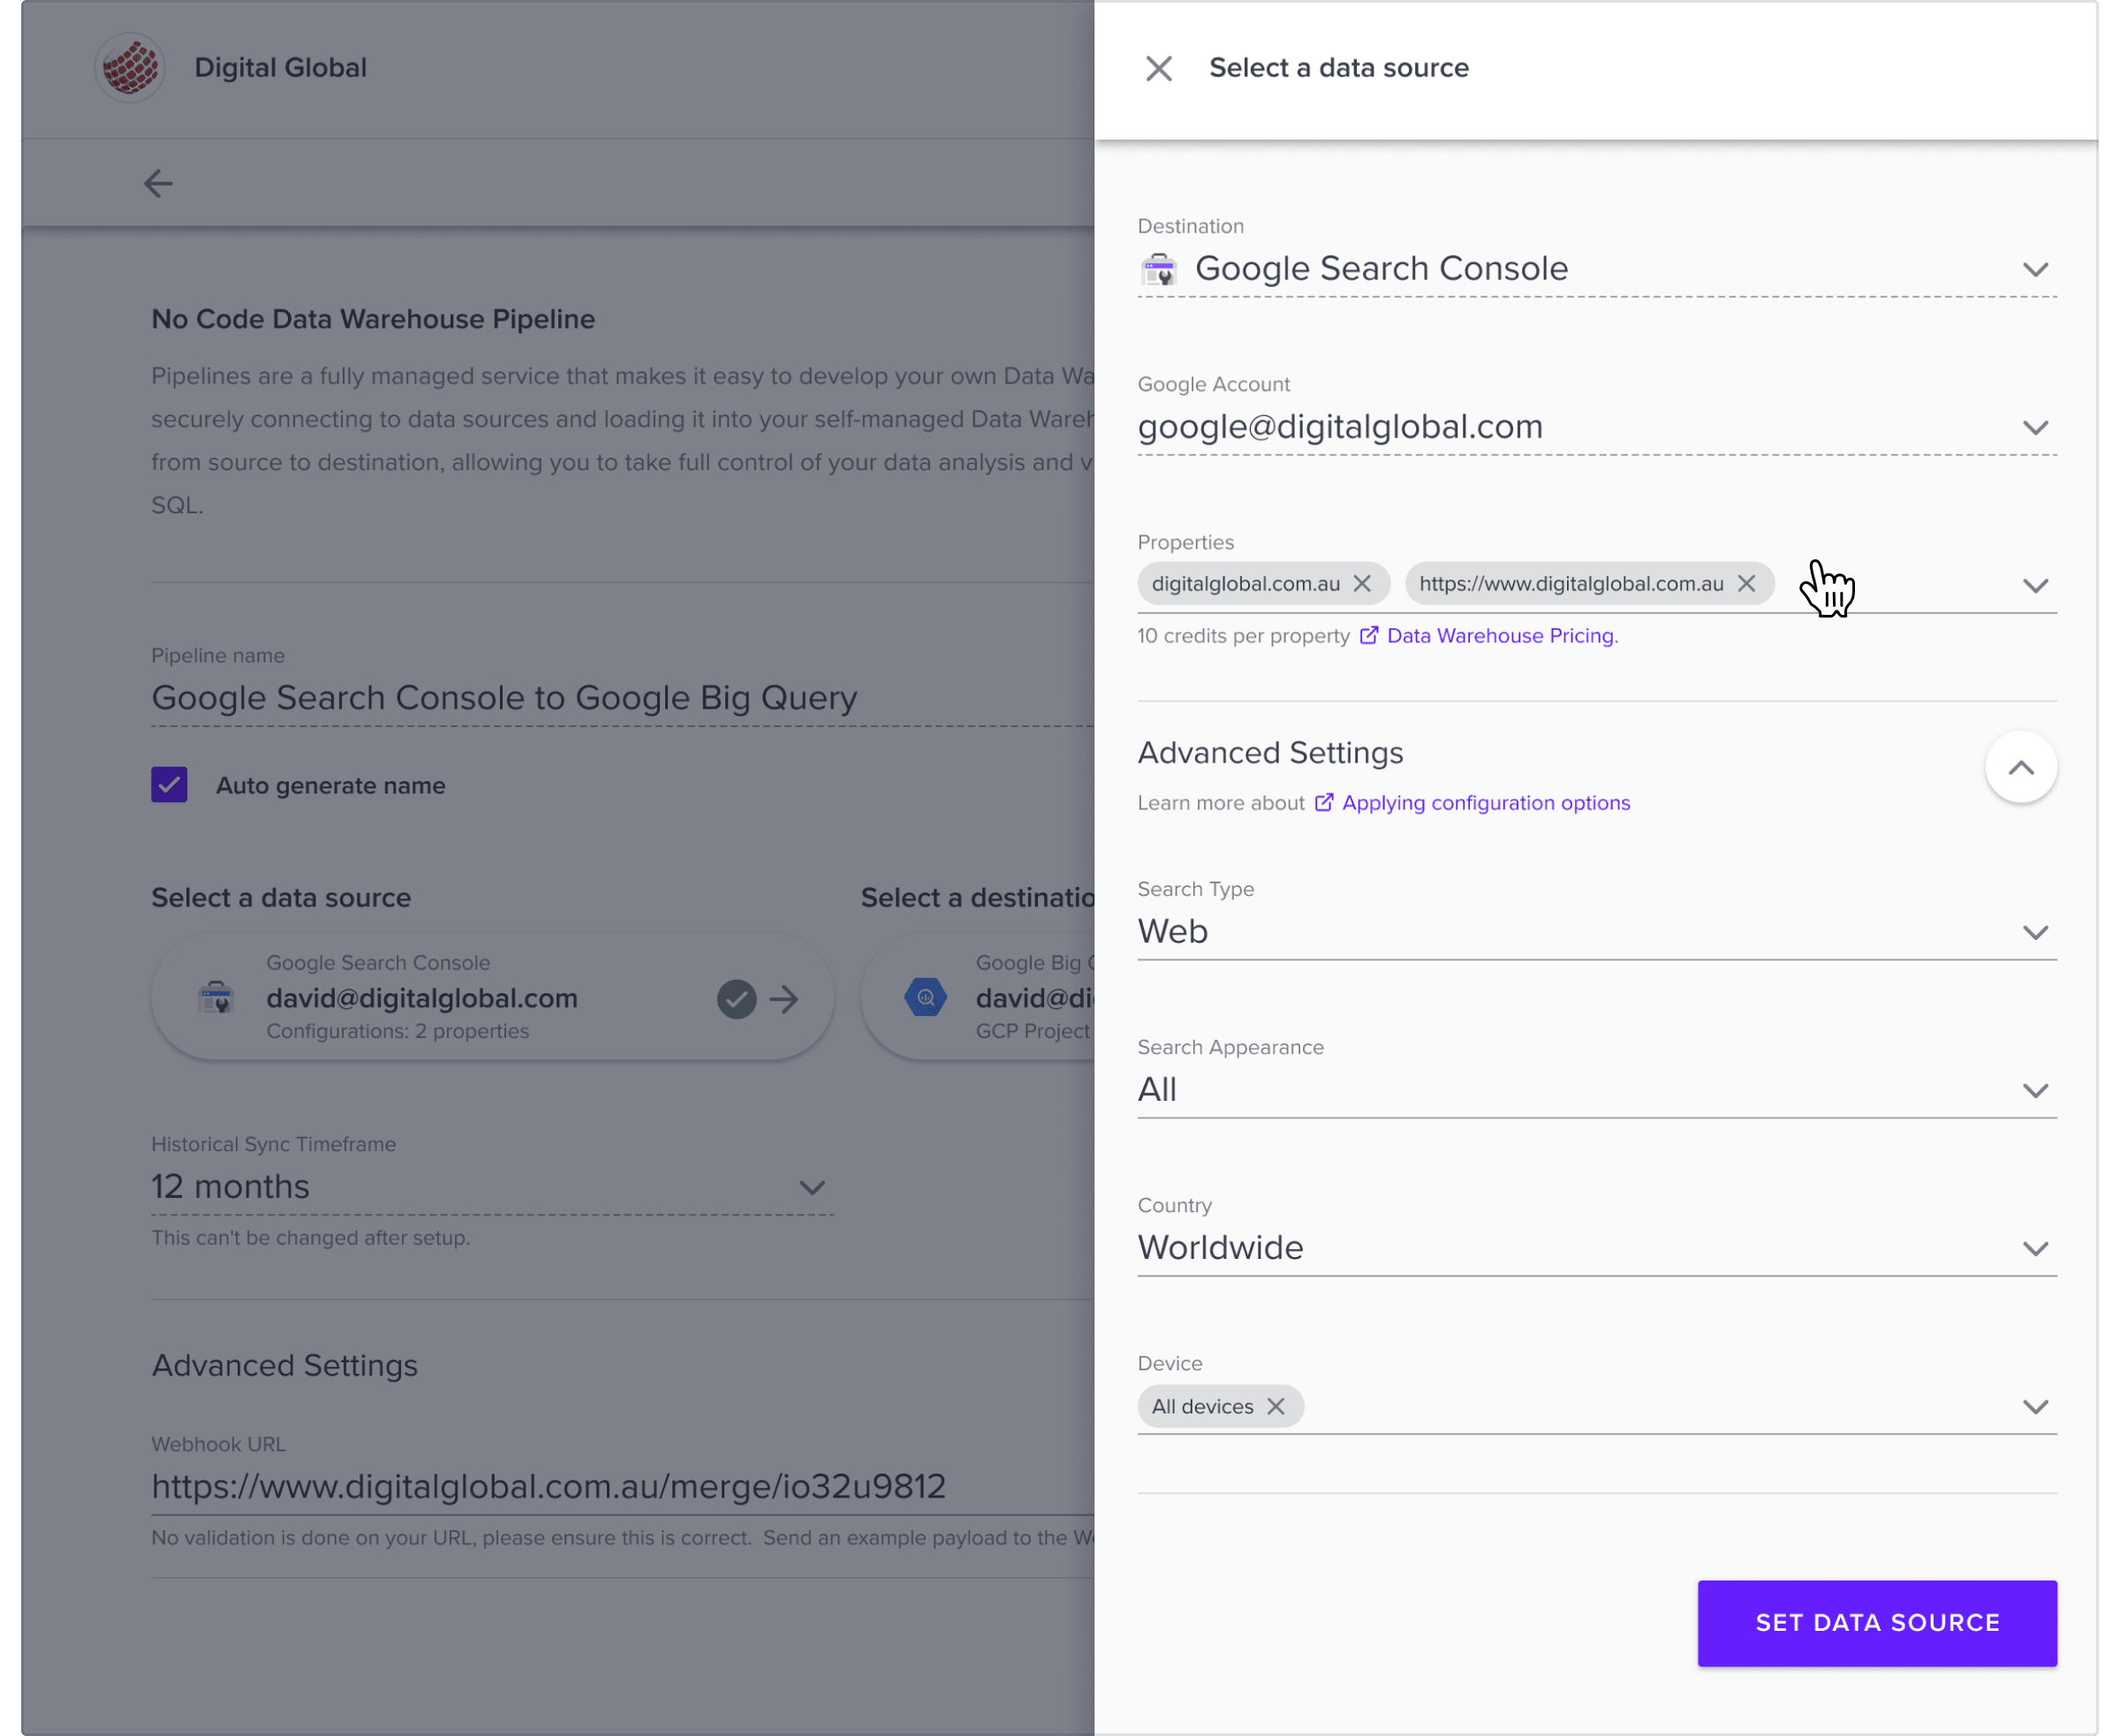Click the Set Data Source button

[x=1877, y=1623]
